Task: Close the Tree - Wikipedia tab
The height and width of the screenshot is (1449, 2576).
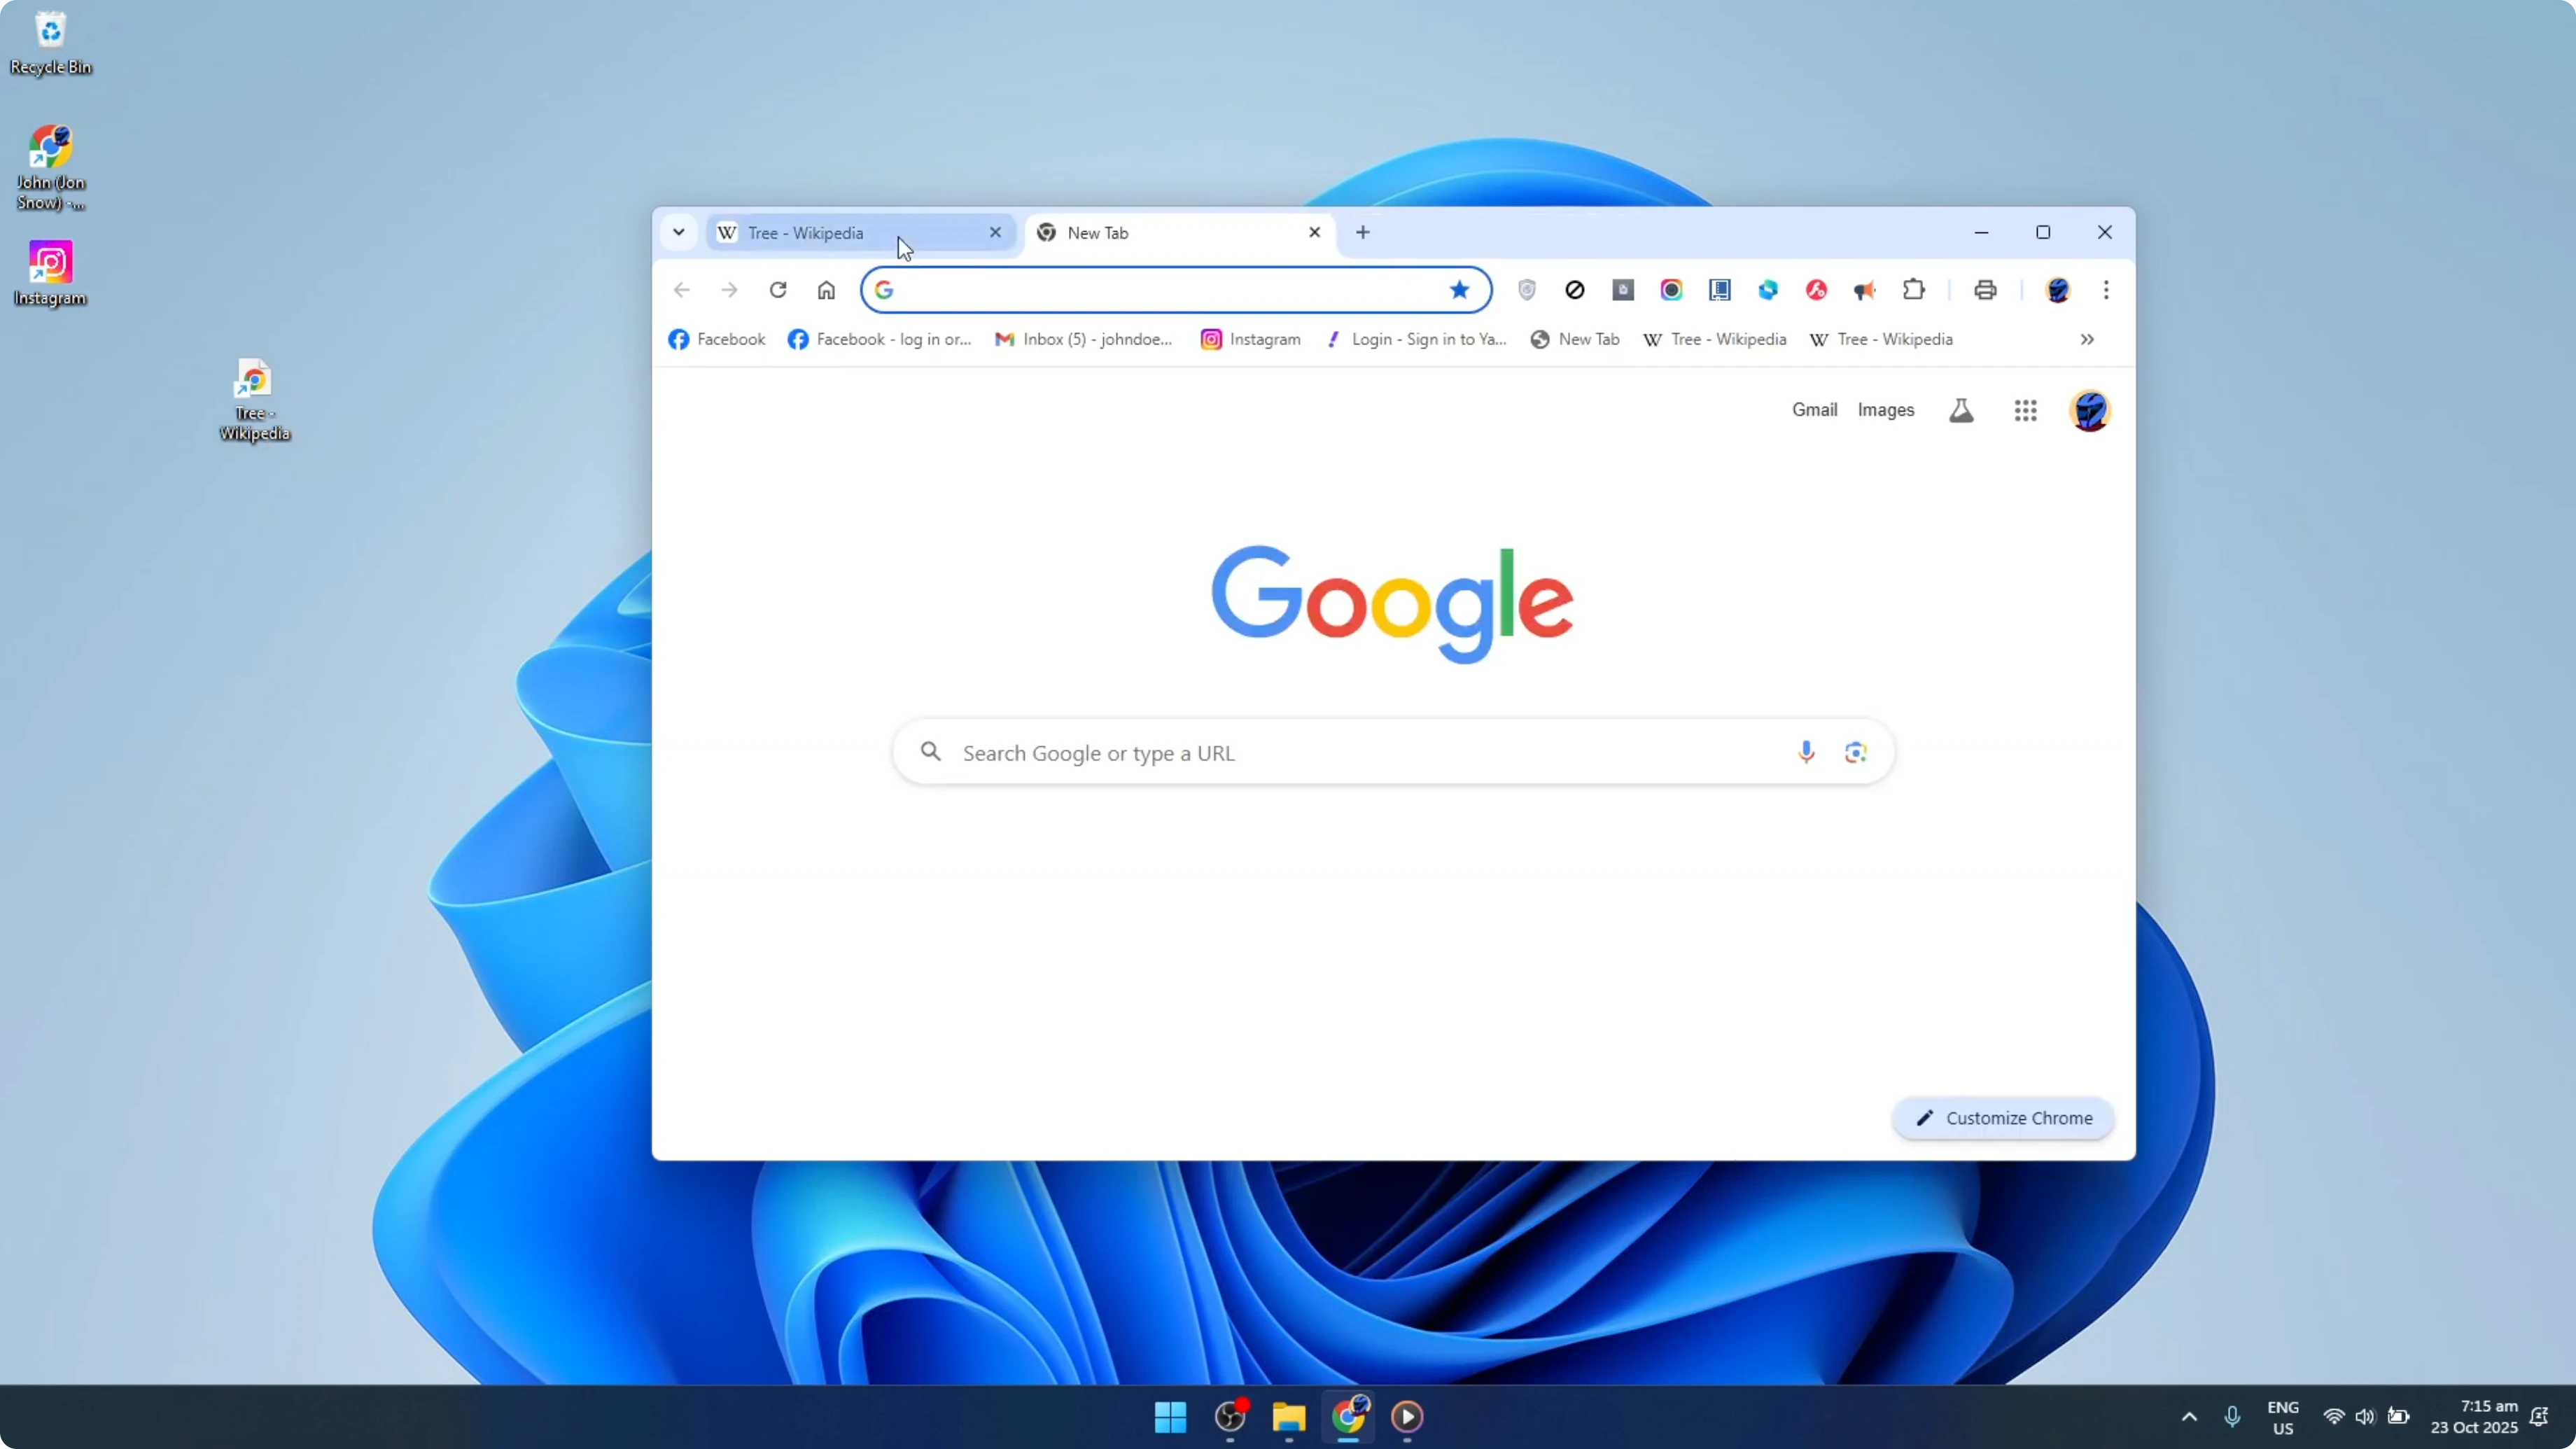Action: tap(995, 232)
